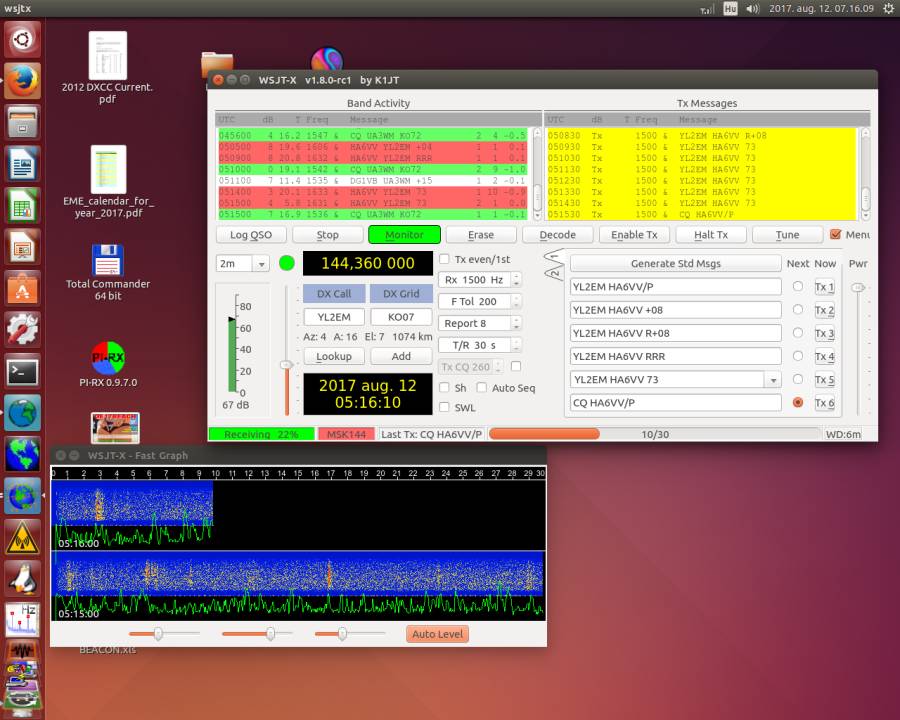This screenshot has height=720, width=900.
Task: Open PI-RX 0.9.7.0 desktop icon
Action: point(108,356)
